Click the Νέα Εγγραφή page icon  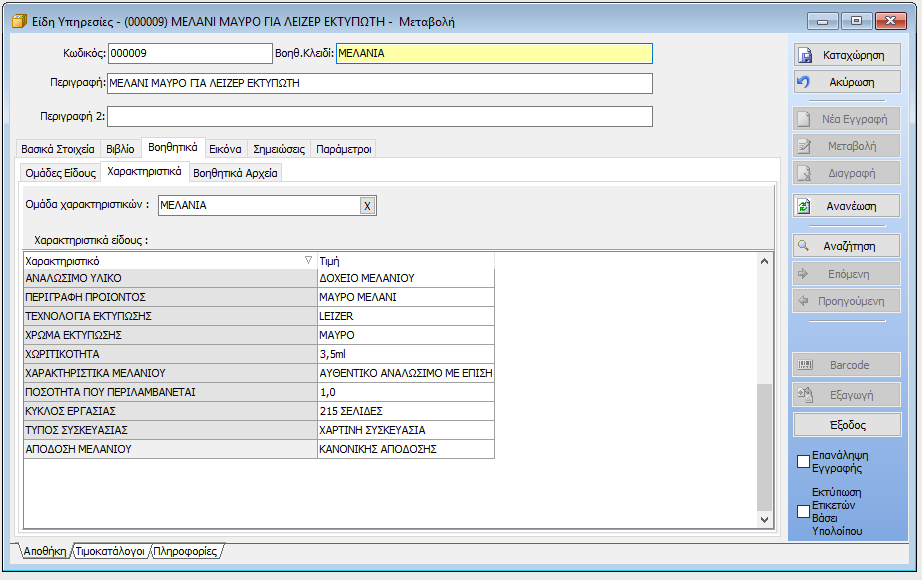803,119
